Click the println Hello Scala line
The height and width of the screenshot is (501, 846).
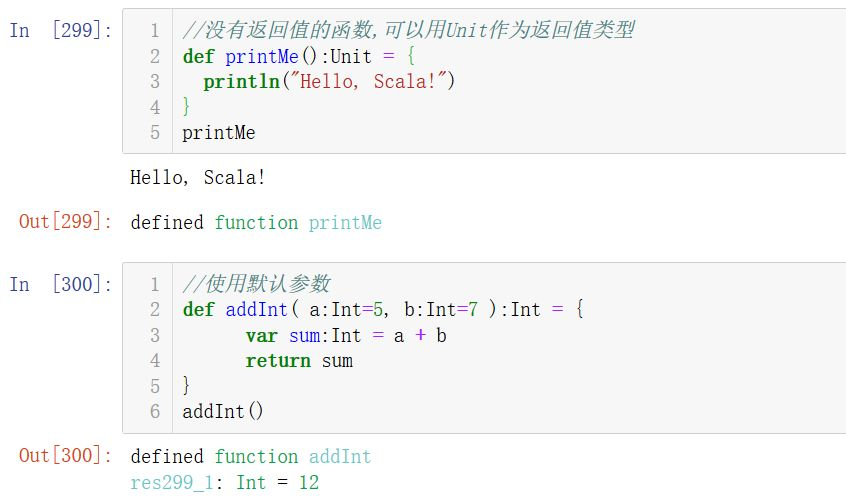point(329,81)
